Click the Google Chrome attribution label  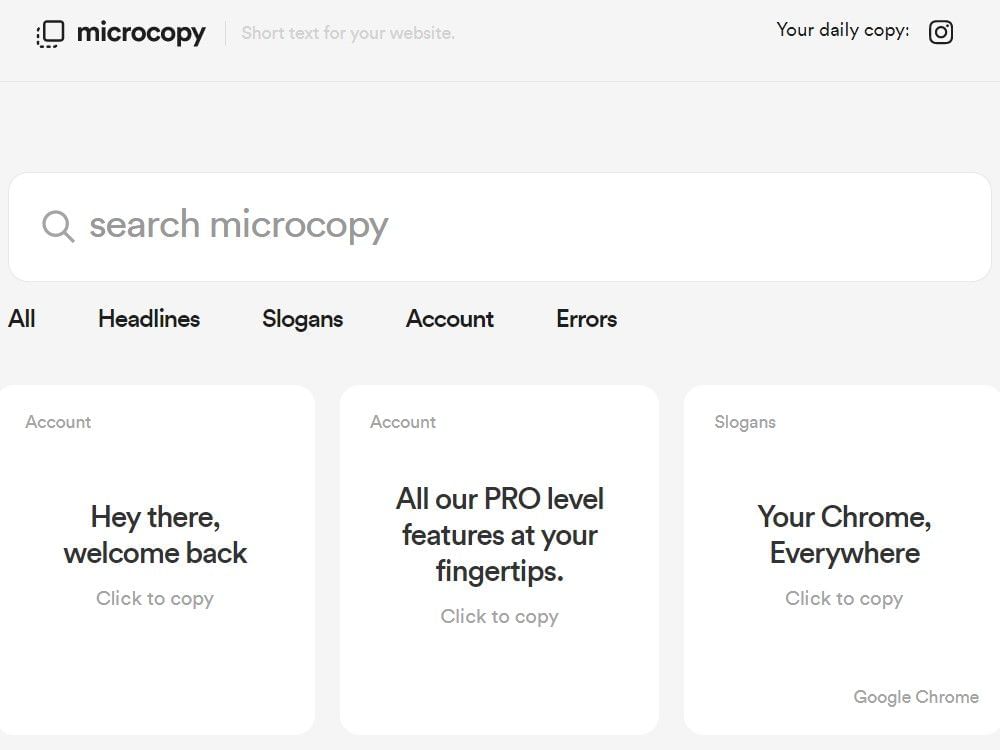(915, 697)
